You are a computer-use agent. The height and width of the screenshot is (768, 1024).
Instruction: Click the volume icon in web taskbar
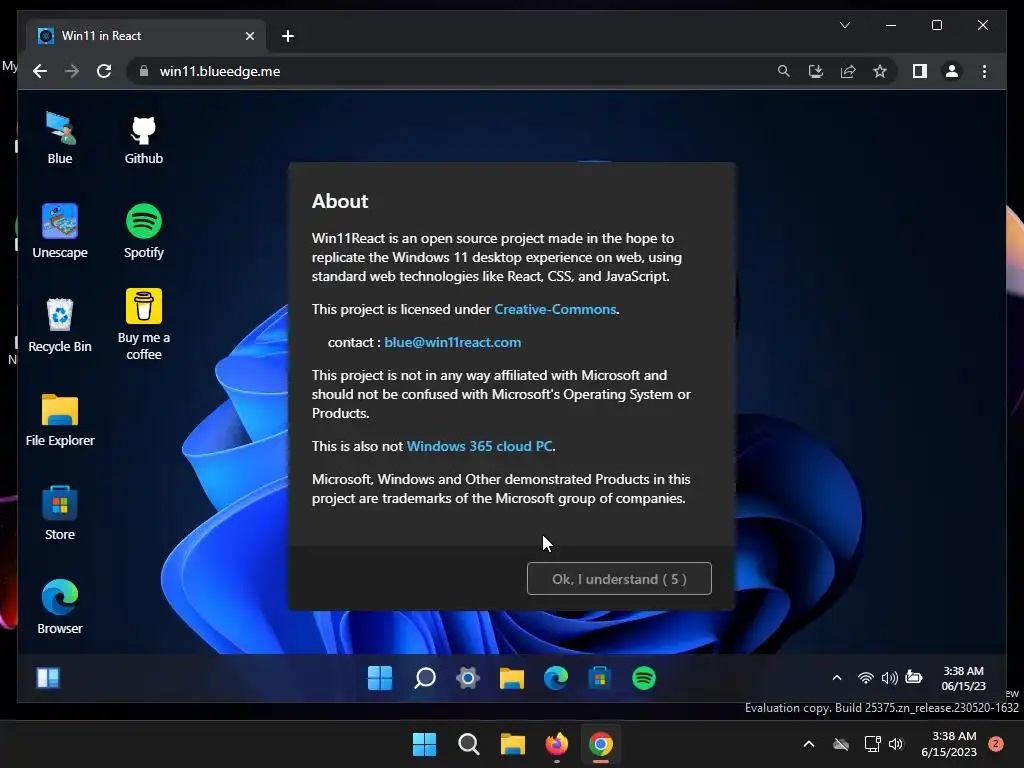(x=889, y=678)
